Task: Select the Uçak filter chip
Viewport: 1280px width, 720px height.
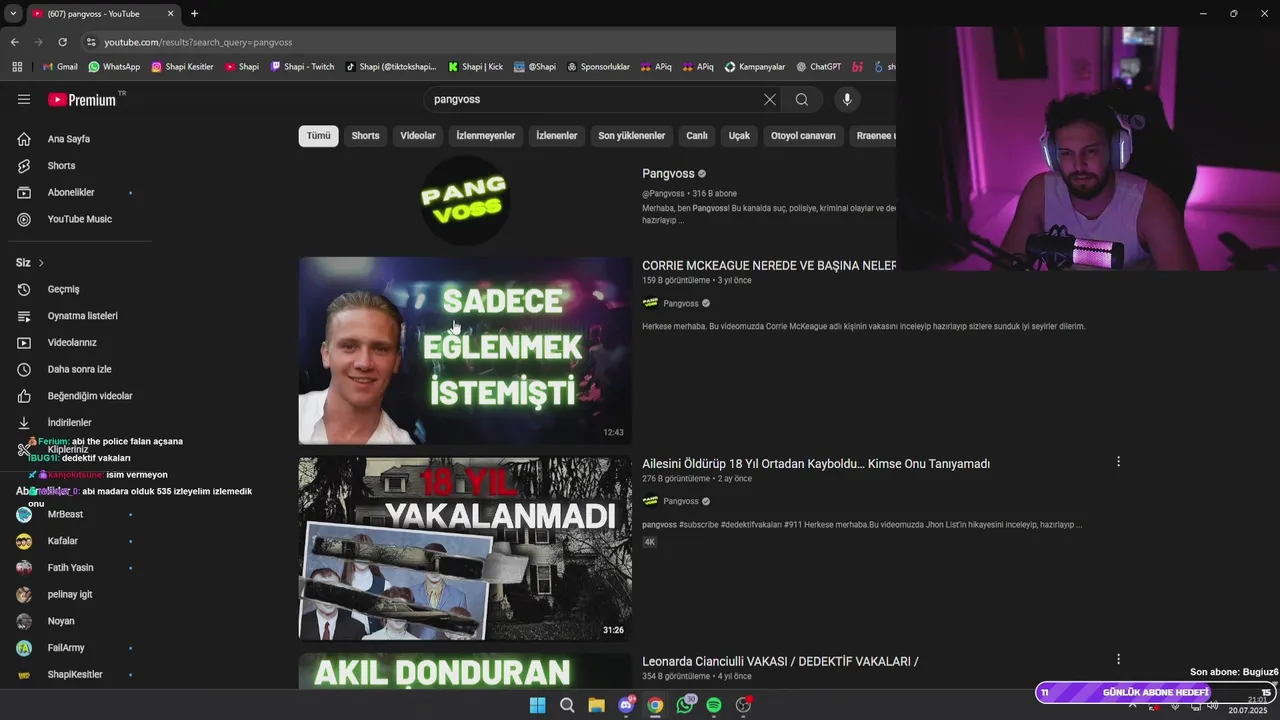Action: pos(739,136)
